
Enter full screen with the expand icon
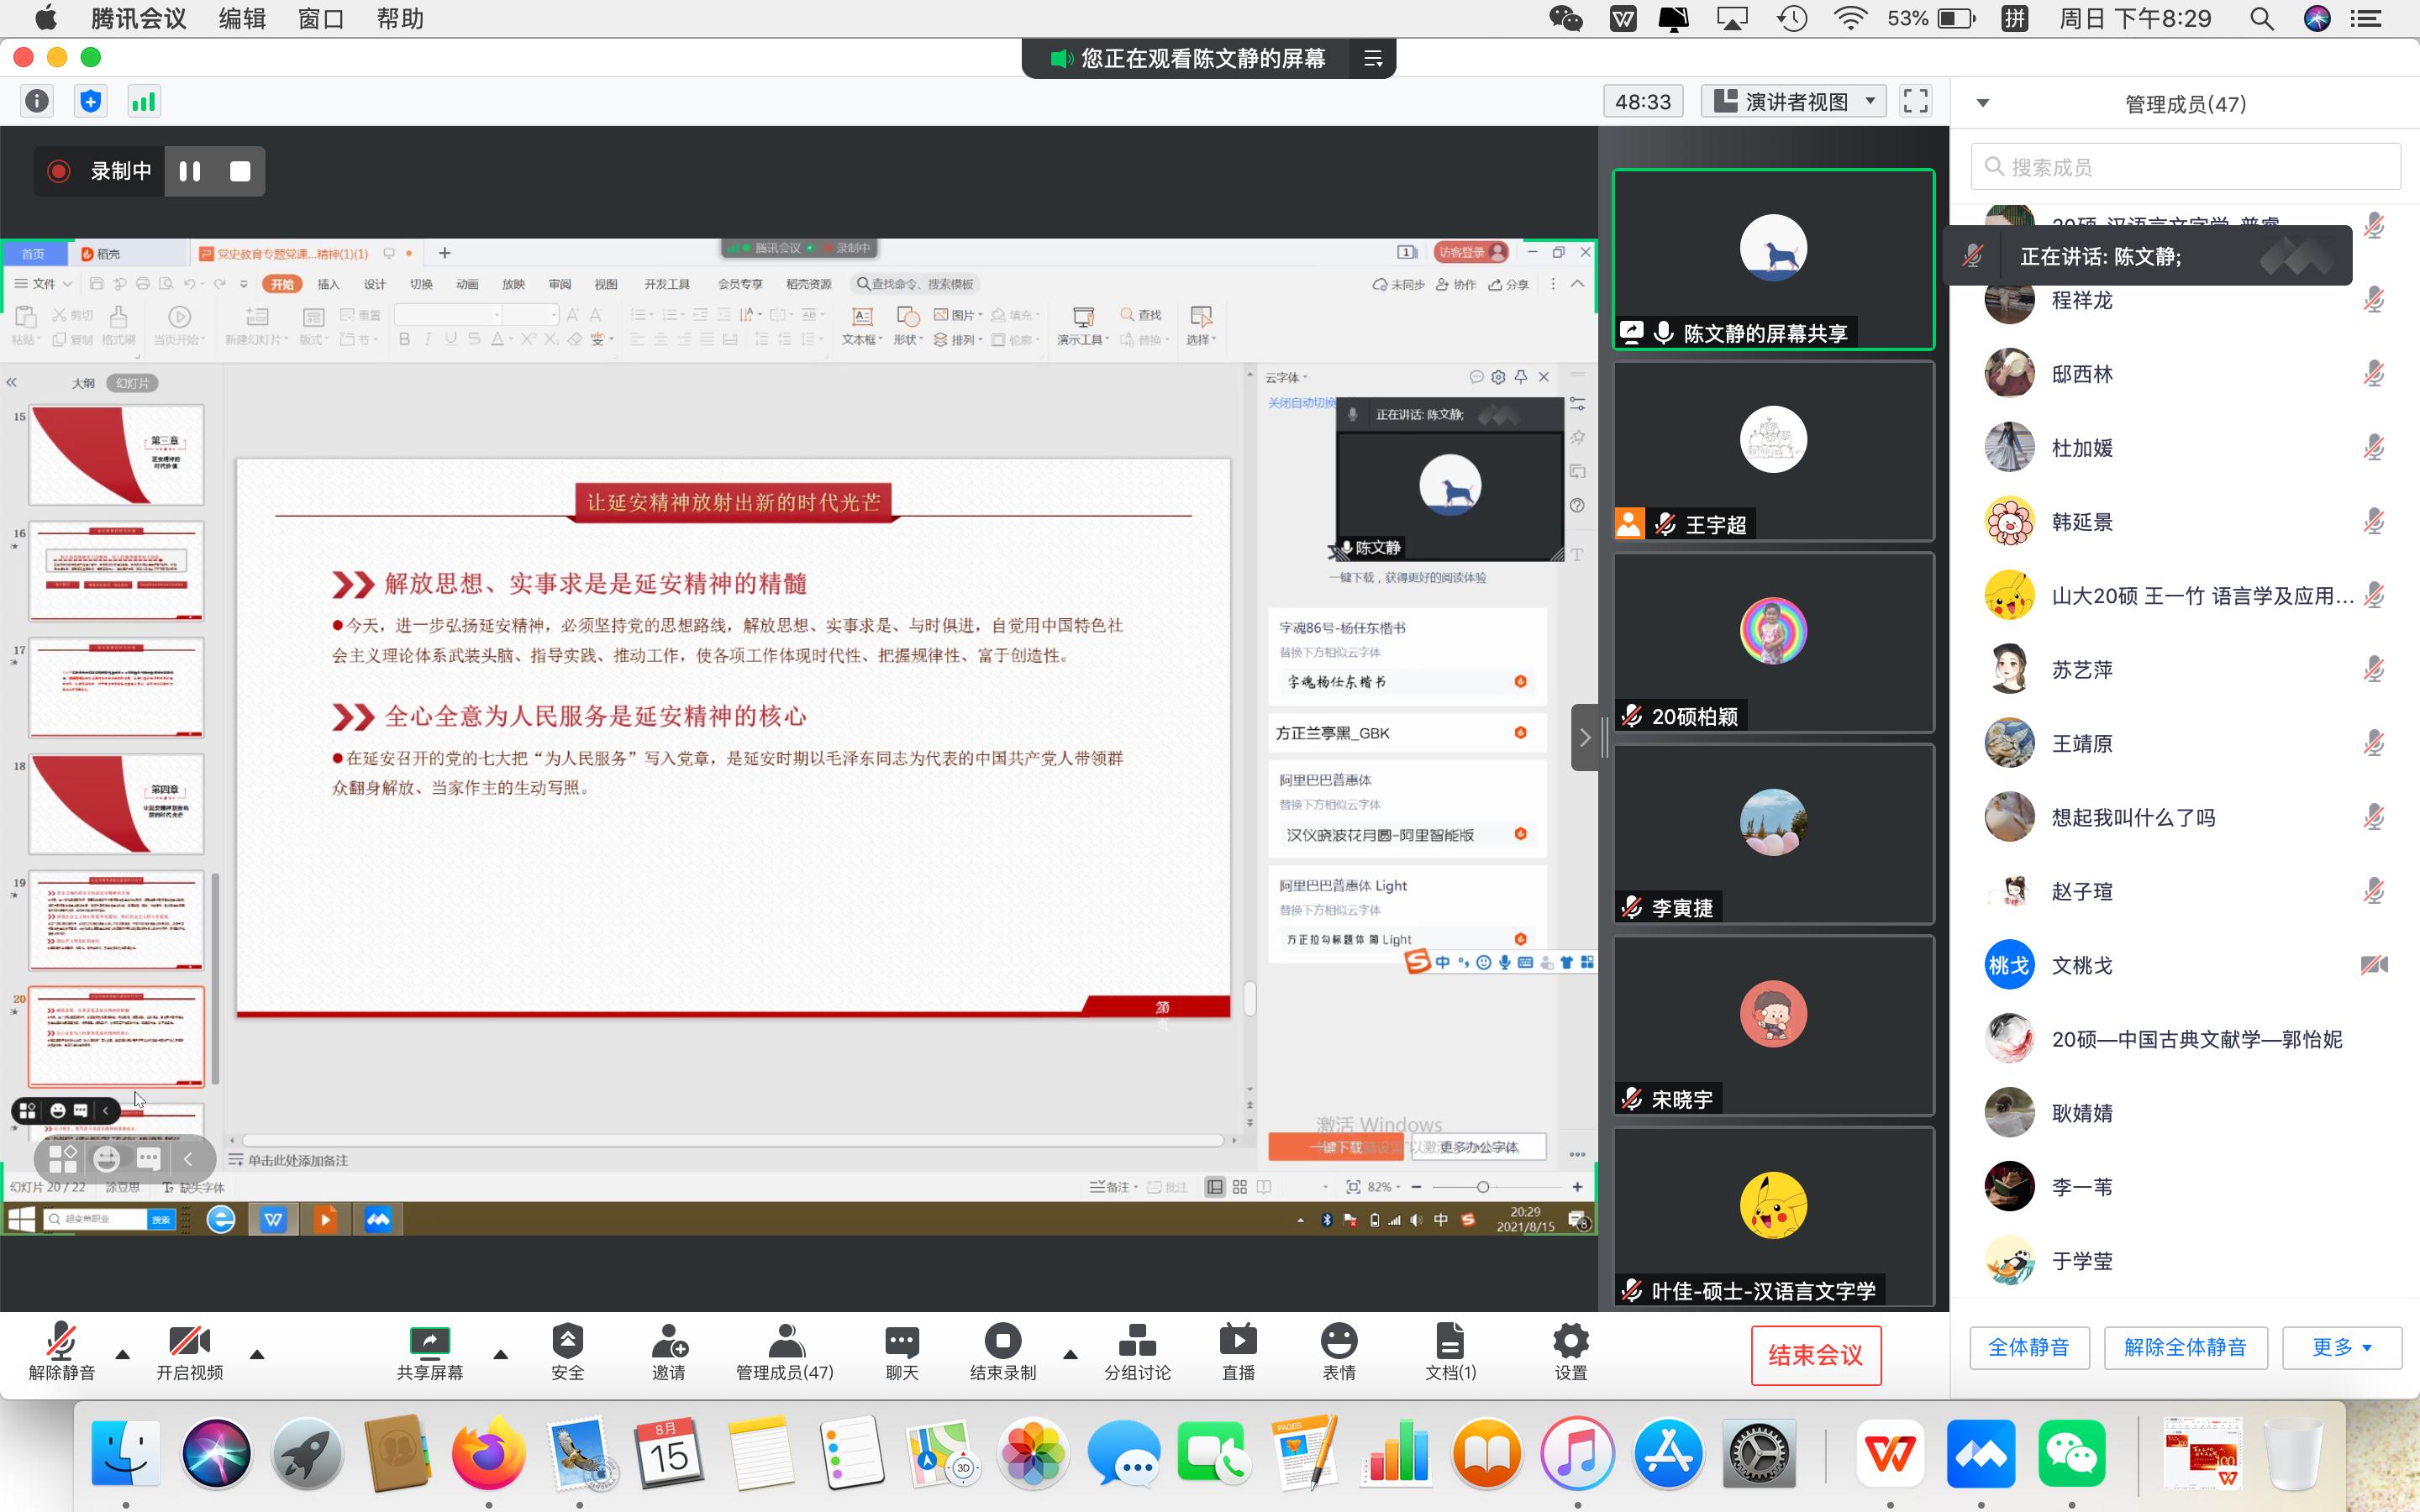1915,102
